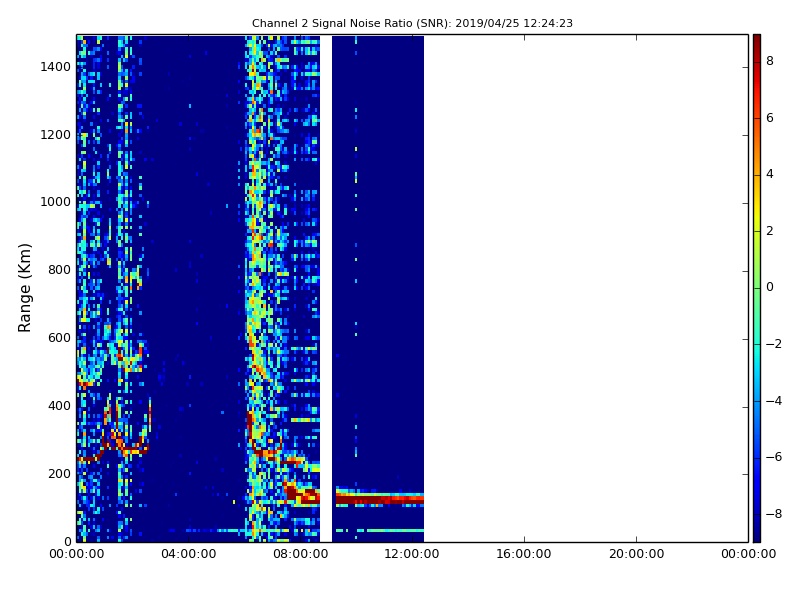The width and height of the screenshot is (800, 600).
Task: Click the dark red top of colorbar
Action: (757, 41)
